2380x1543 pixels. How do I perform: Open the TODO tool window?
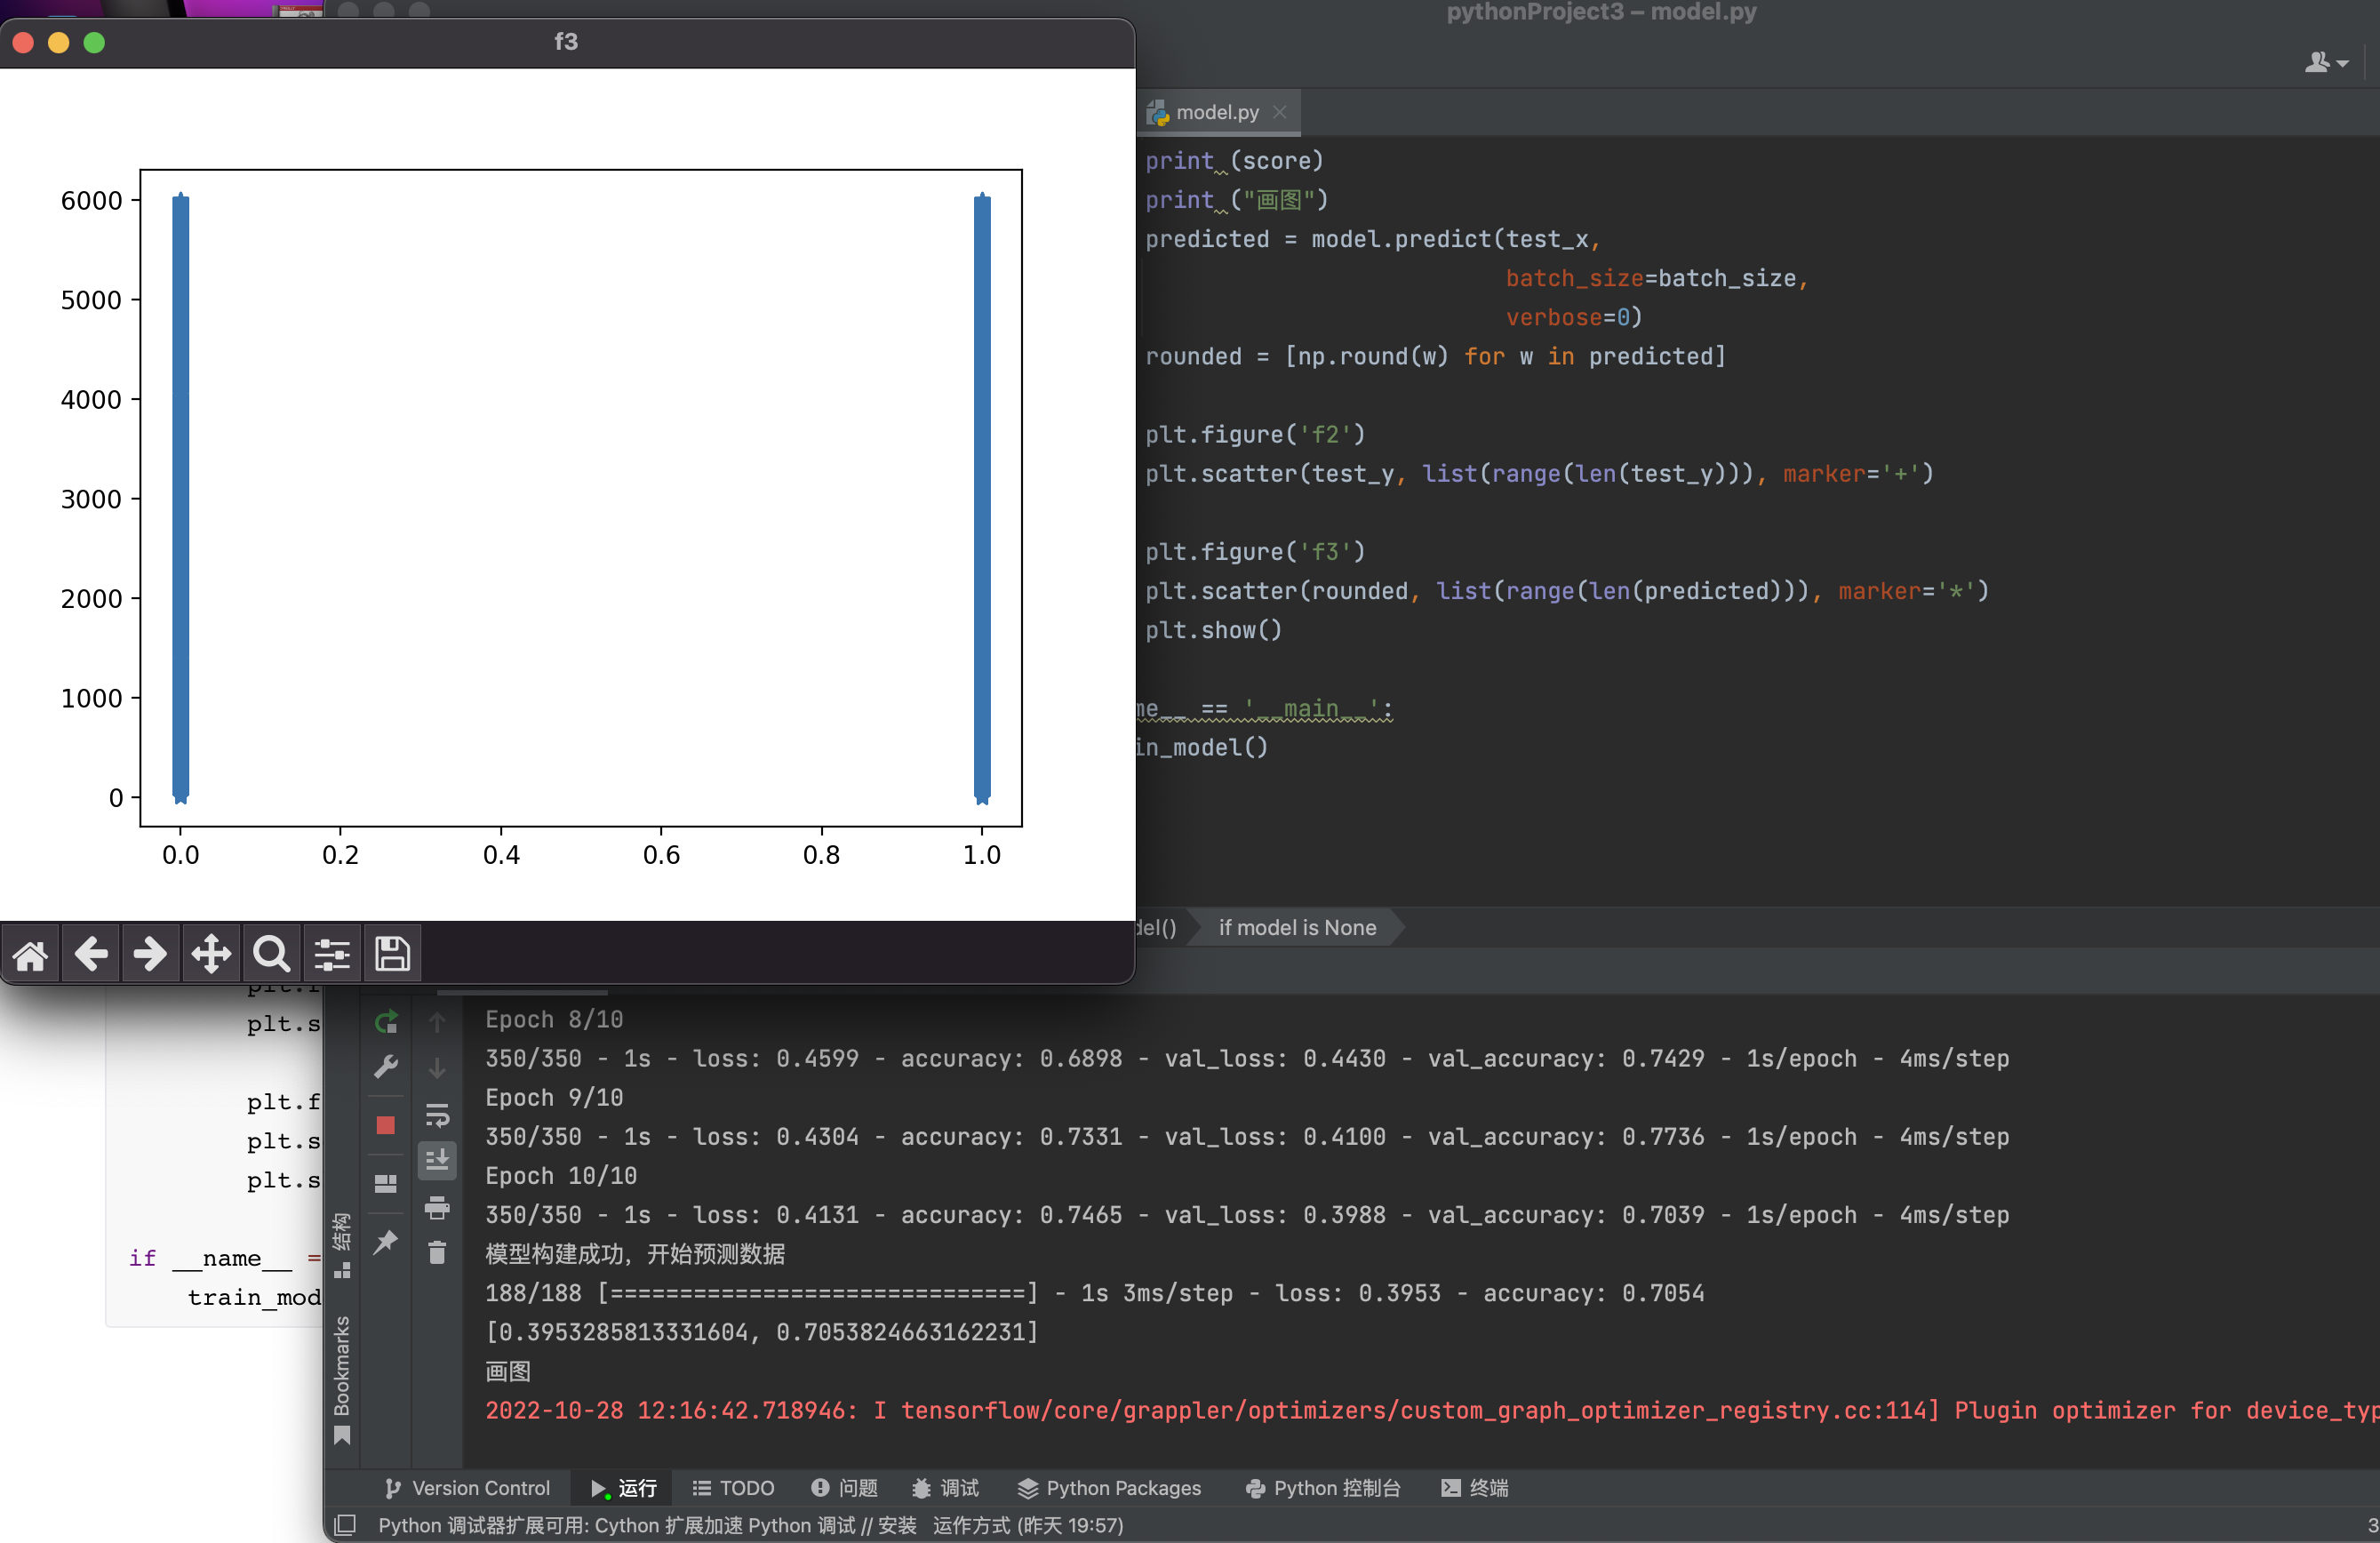click(733, 1488)
